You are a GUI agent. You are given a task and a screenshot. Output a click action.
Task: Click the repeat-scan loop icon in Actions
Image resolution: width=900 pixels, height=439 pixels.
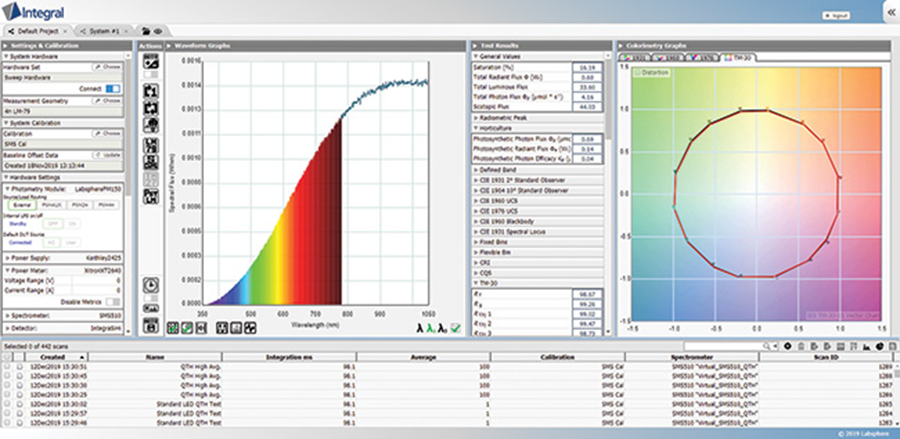pyautogui.click(x=151, y=108)
